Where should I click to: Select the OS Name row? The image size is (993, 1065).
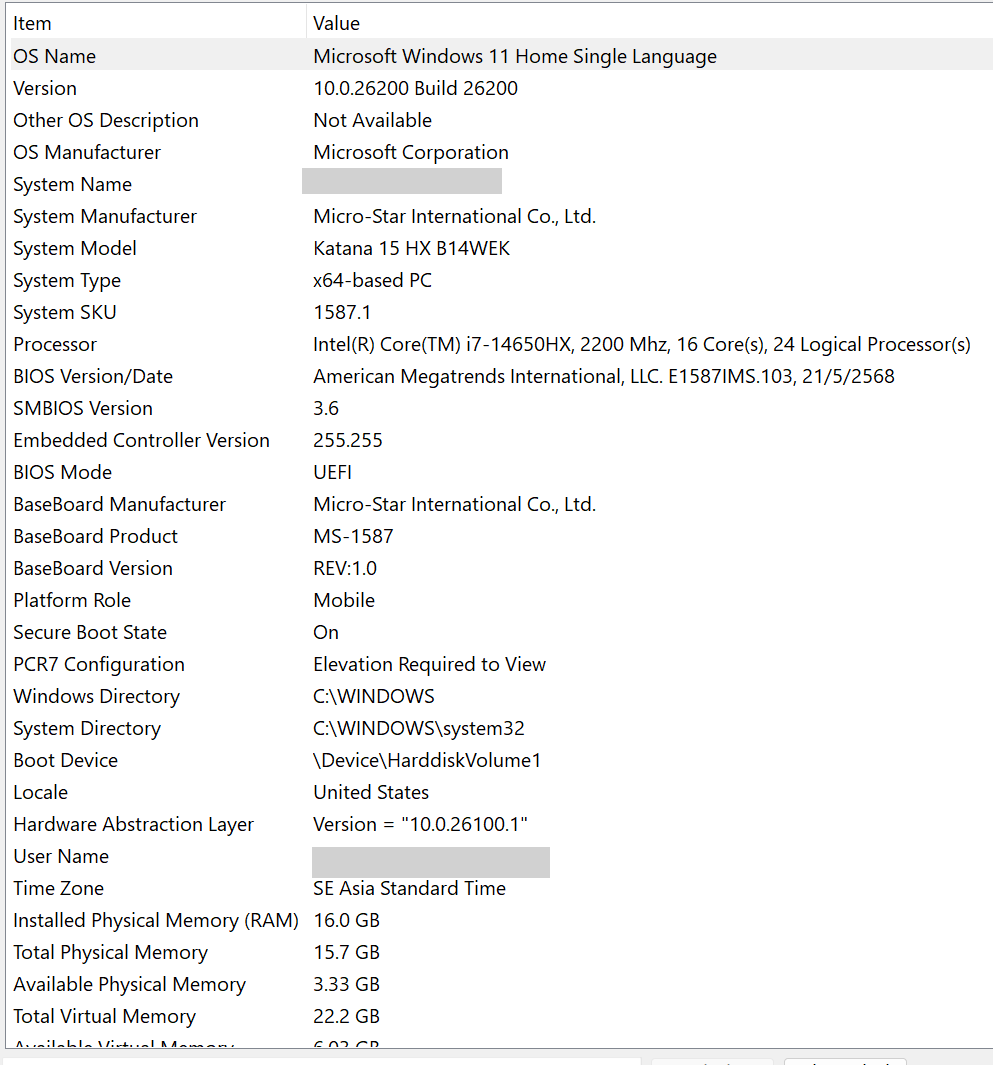[x=501, y=56]
